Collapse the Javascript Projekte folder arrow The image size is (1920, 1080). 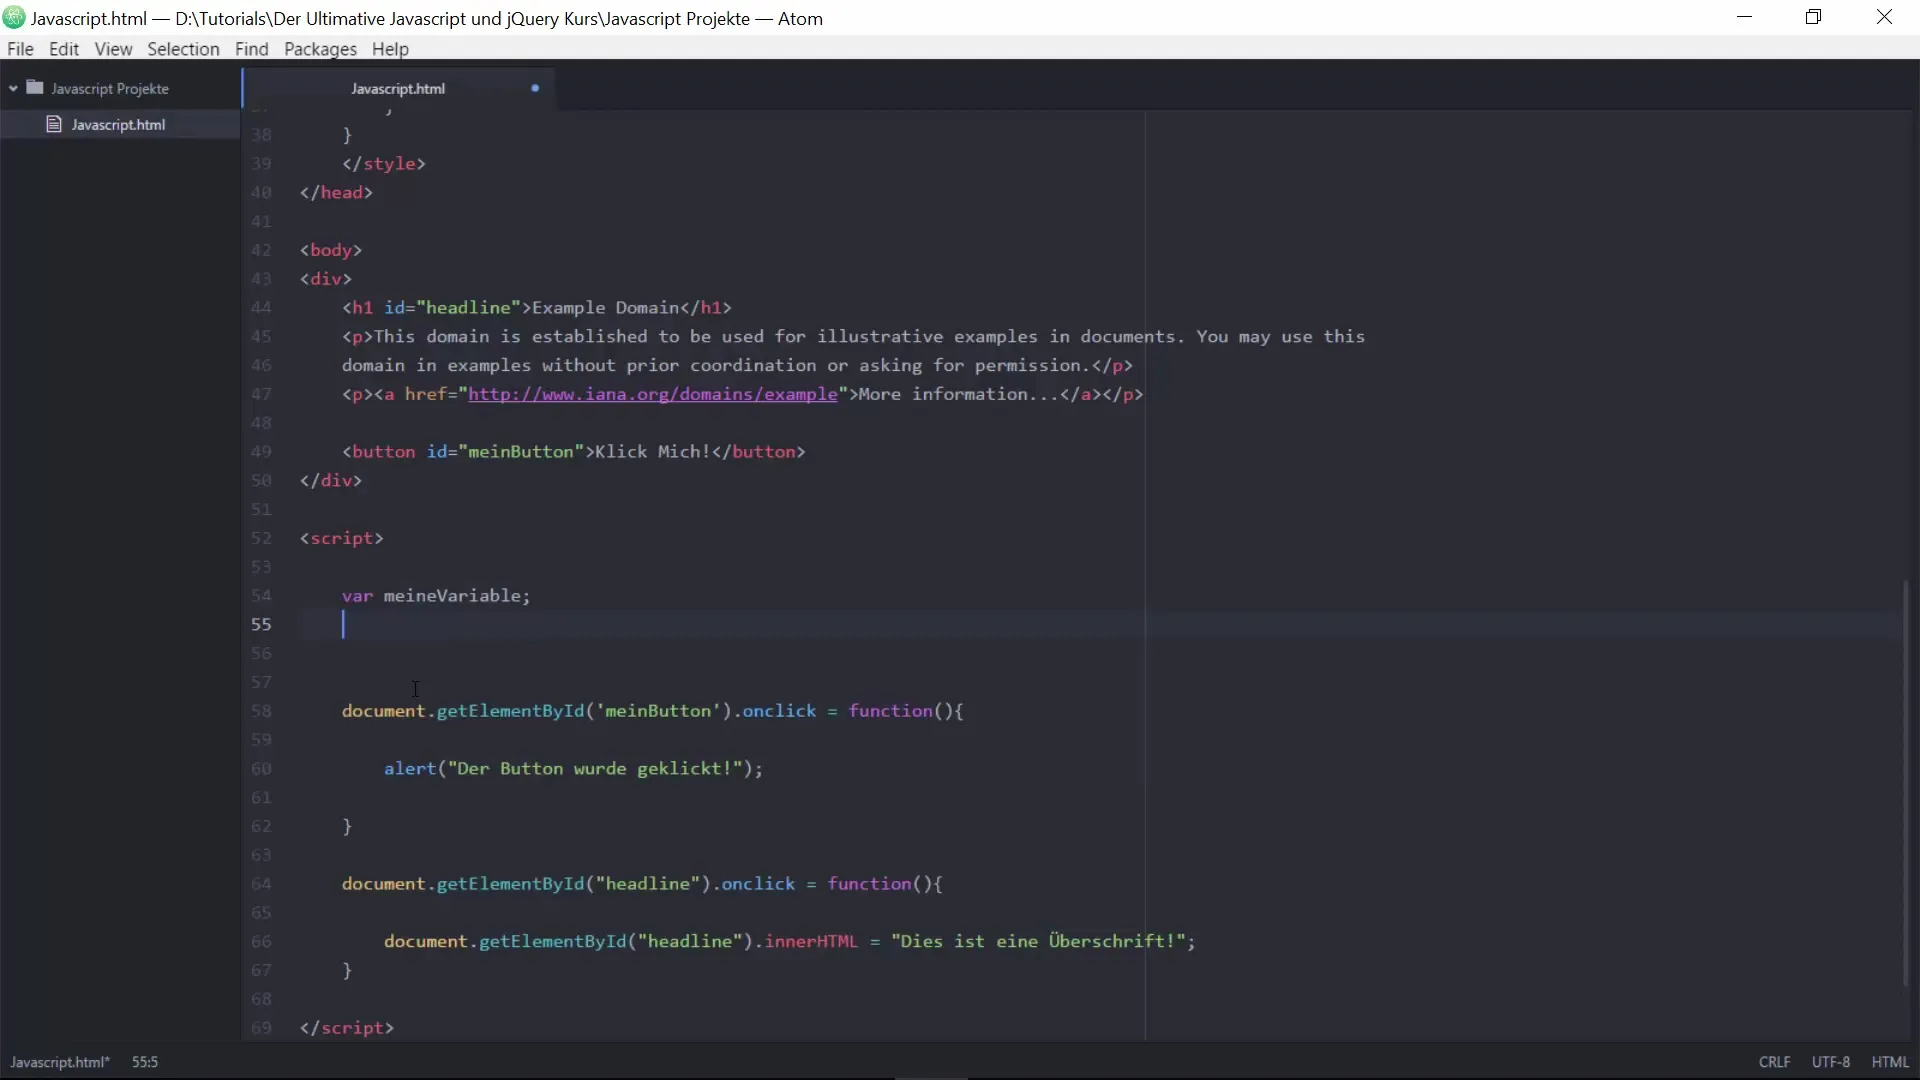coord(13,88)
